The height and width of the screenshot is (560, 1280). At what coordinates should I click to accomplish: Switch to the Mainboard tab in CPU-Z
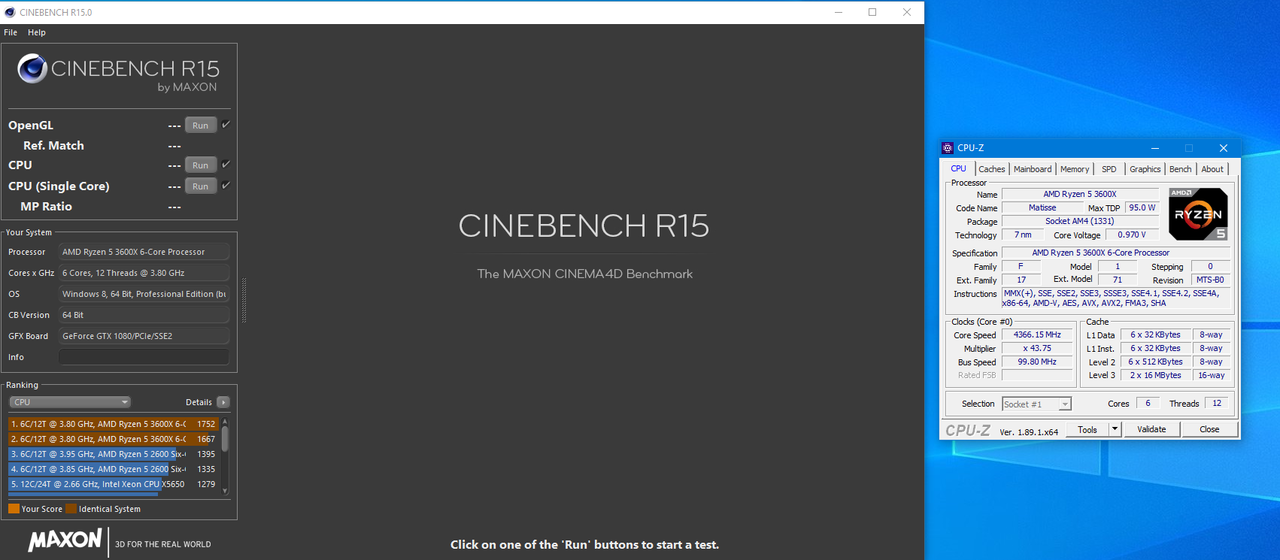pyautogui.click(x=1033, y=169)
